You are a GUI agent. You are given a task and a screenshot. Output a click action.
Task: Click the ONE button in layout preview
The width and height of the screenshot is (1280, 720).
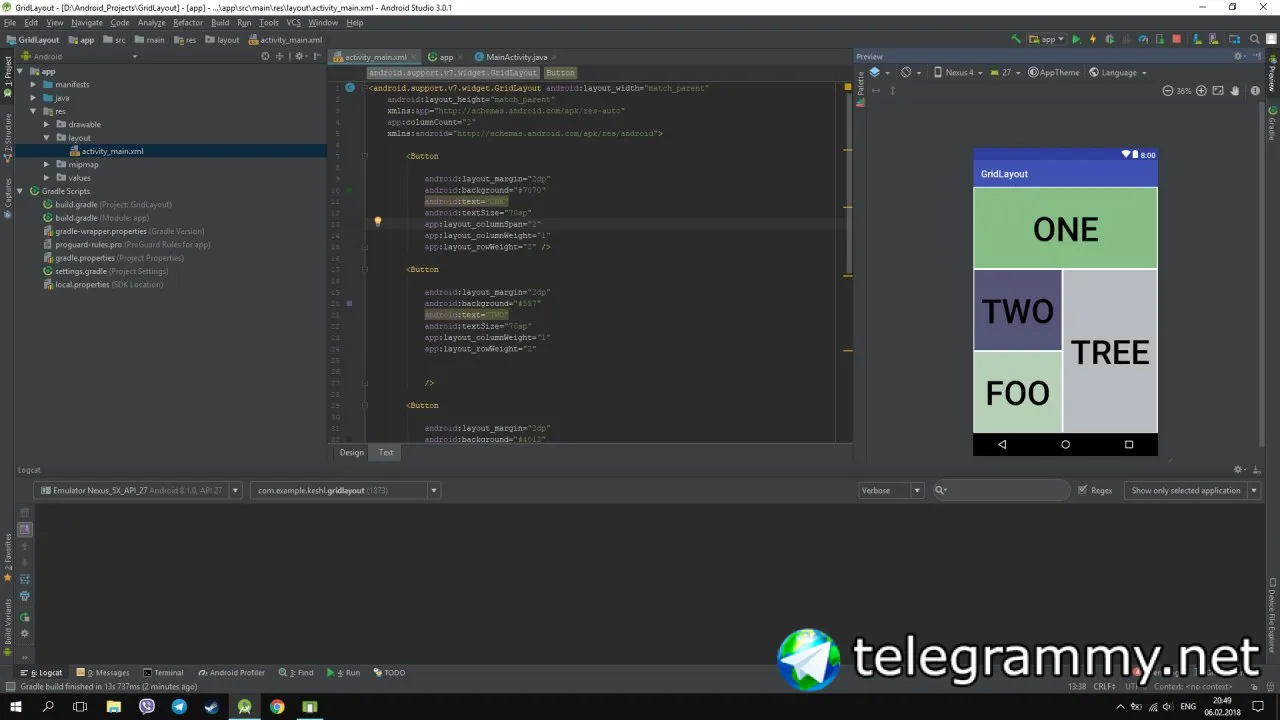1065,229
